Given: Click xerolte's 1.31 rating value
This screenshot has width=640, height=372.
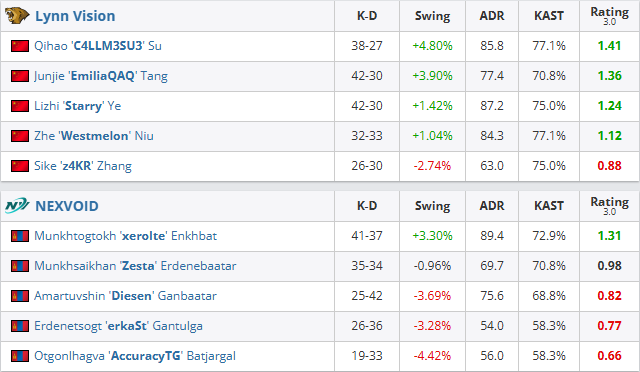Looking at the screenshot, I should (609, 236).
